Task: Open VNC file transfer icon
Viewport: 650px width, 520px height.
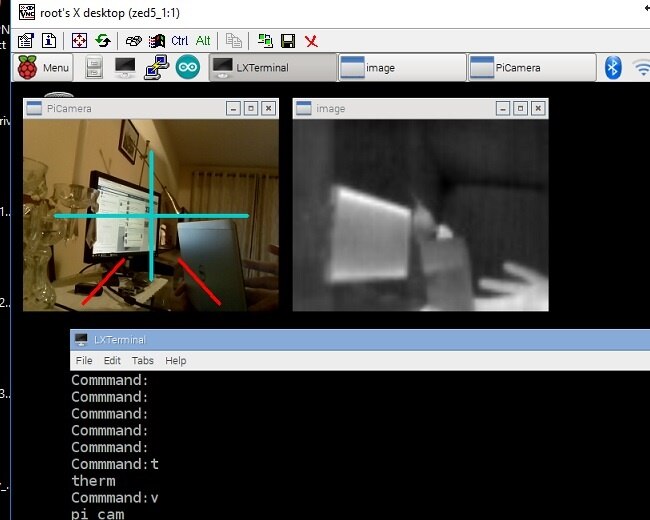Action: (265, 41)
